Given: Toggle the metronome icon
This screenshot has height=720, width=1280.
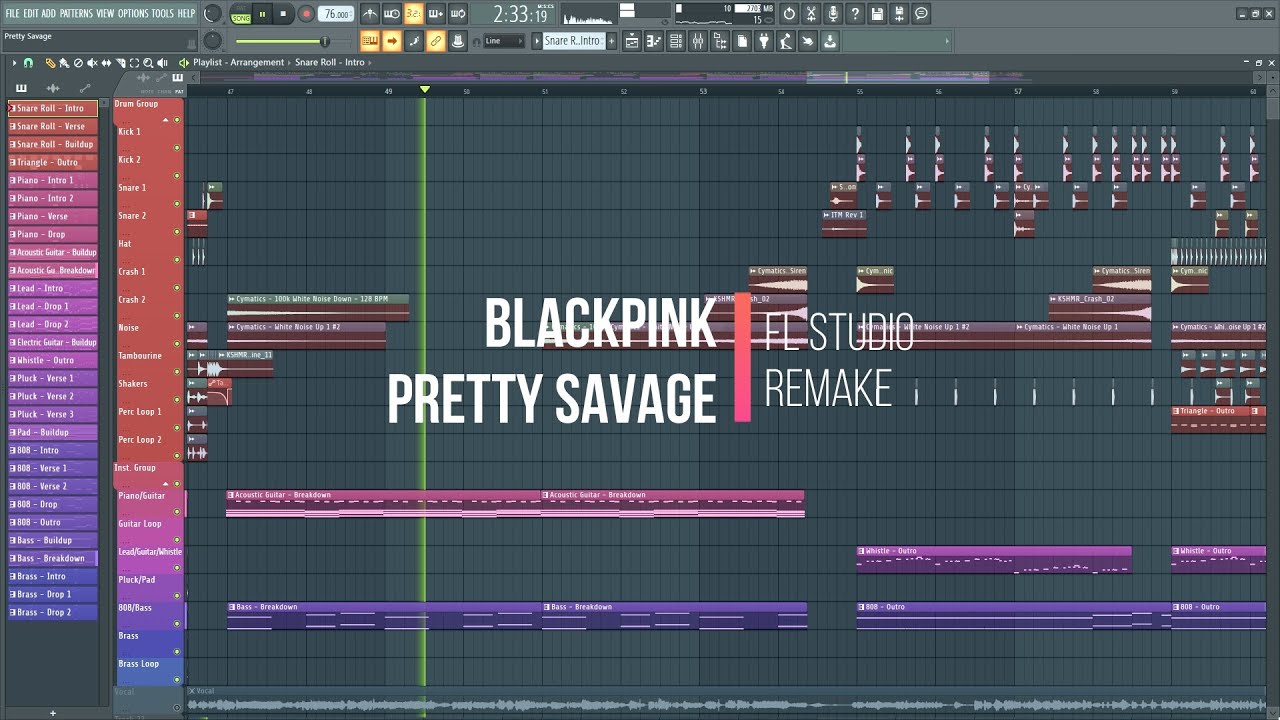Looking at the screenshot, I should [x=370, y=14].
